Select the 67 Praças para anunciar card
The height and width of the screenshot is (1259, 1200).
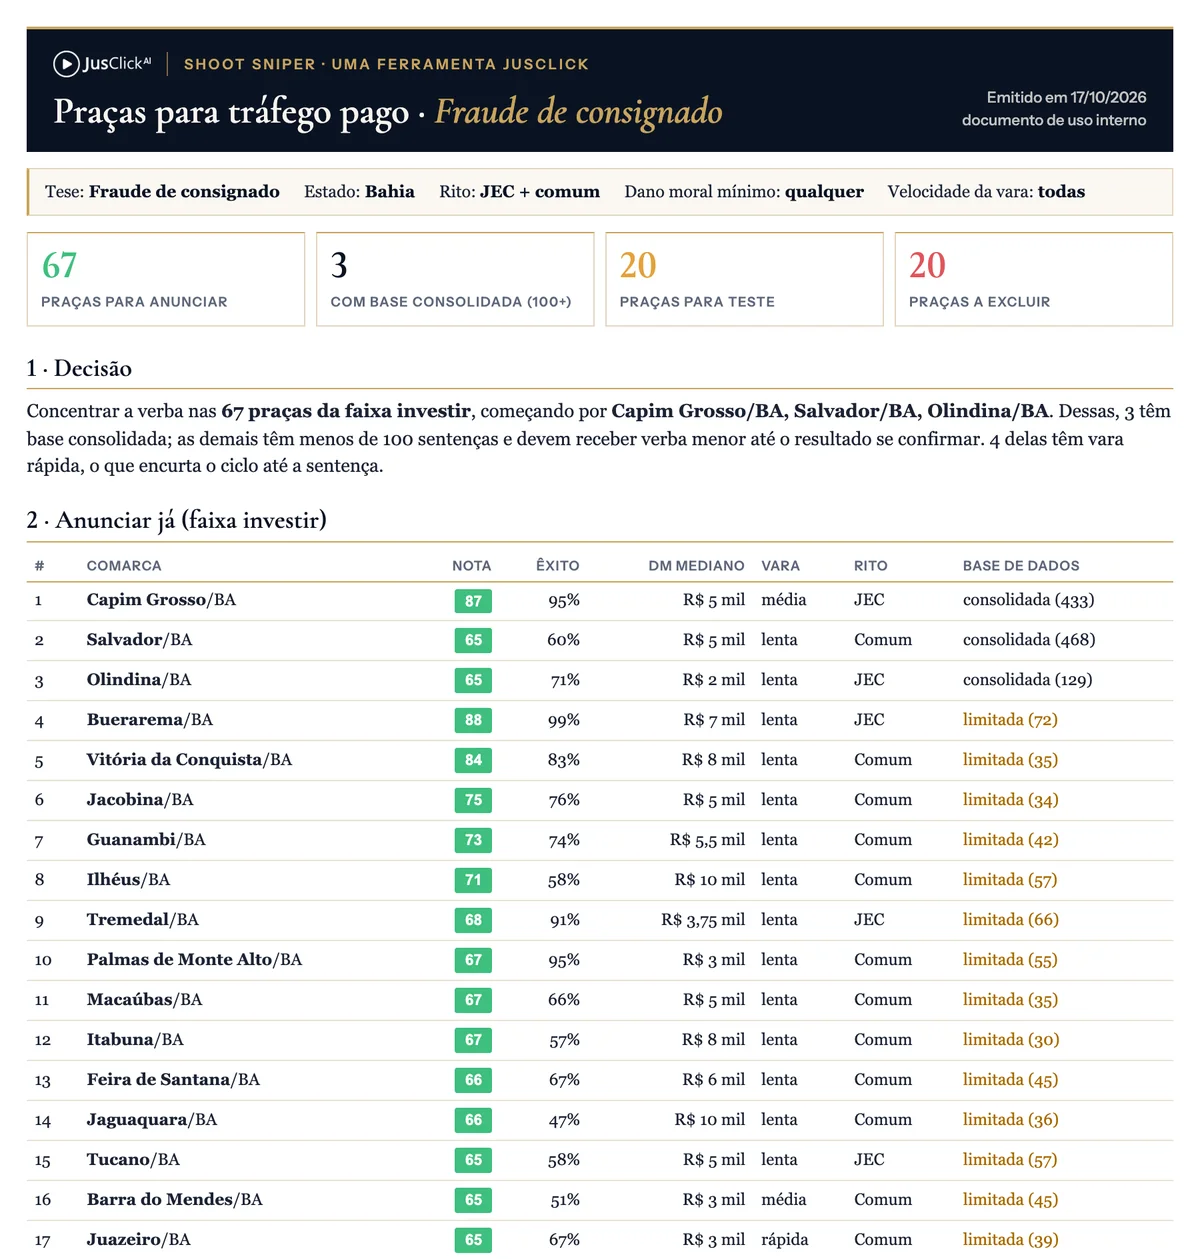166,279
